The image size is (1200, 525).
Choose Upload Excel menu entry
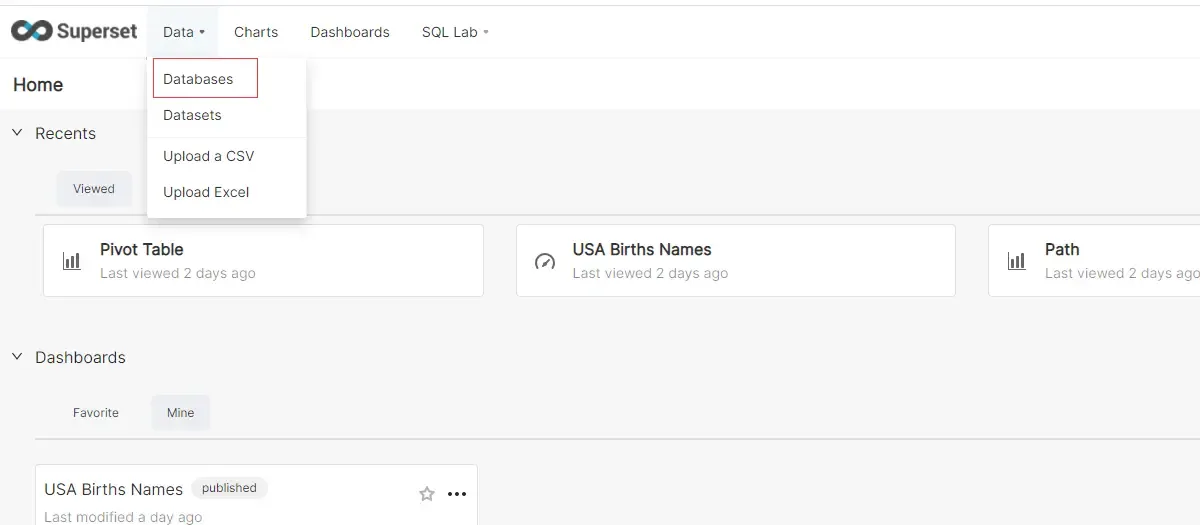[206, 192]
